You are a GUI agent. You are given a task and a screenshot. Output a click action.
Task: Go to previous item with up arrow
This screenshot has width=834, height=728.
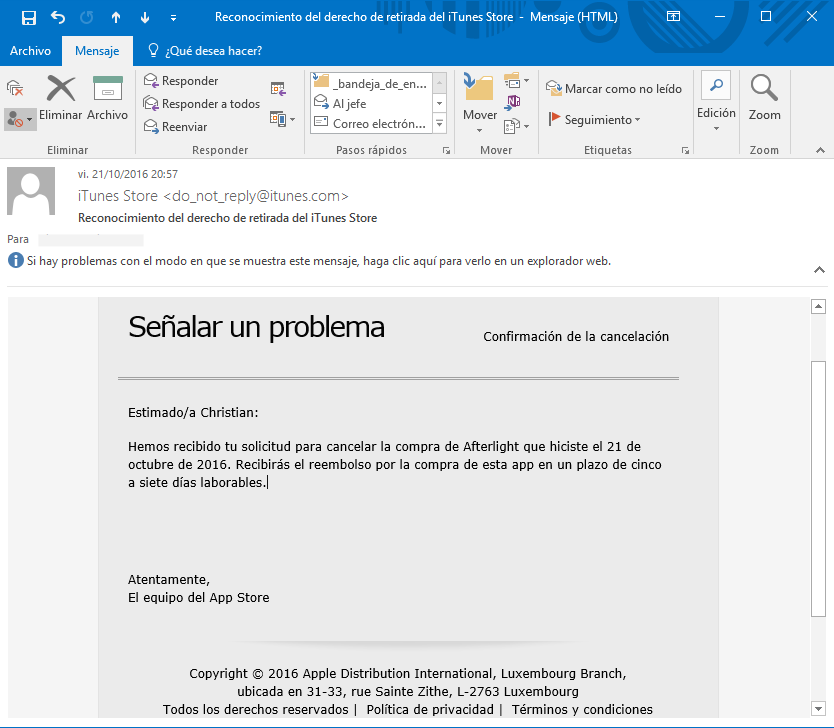(116, 18)
